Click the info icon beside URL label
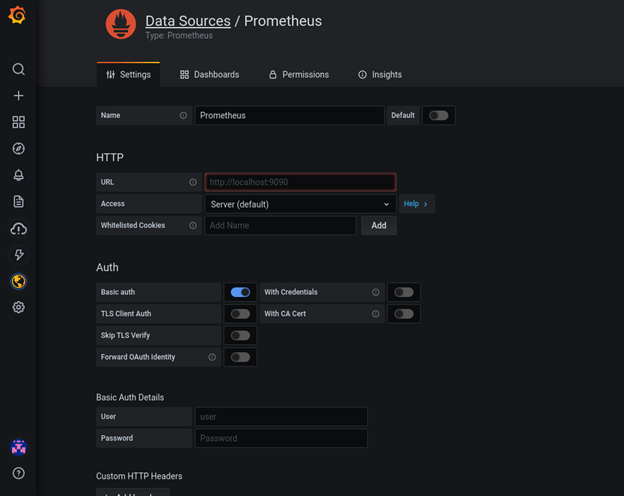Viewport: 624px width, 496px height. [193, 182]
